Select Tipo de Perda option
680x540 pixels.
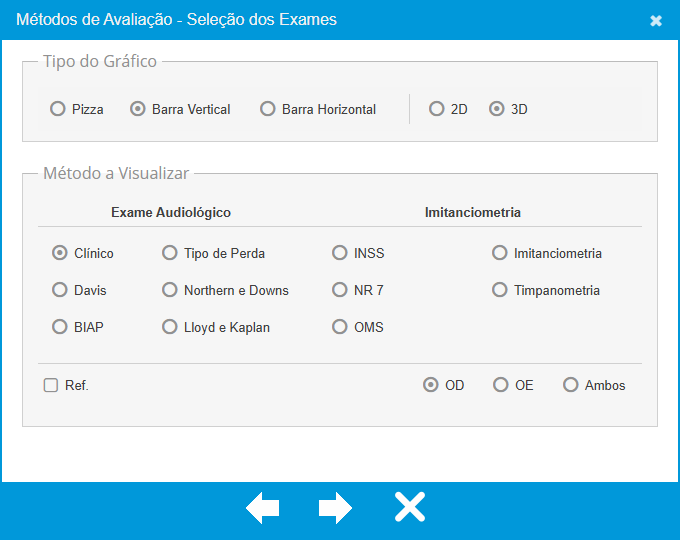pyautogui.click(x=170, y=253)
